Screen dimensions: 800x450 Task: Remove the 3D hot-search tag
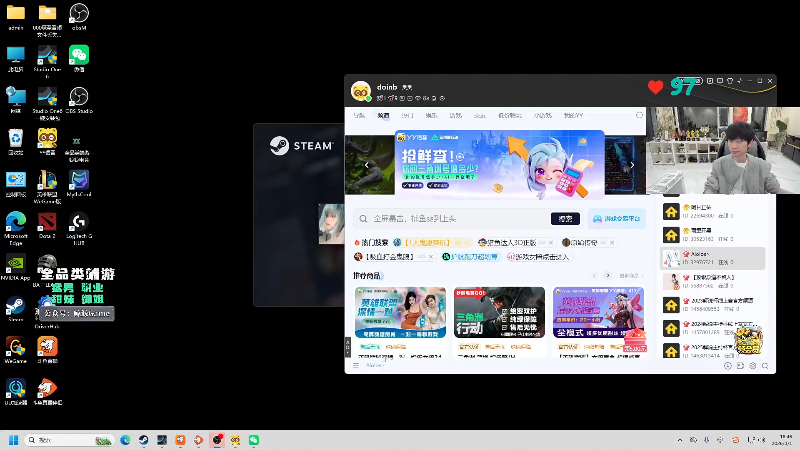coord(551,243)
